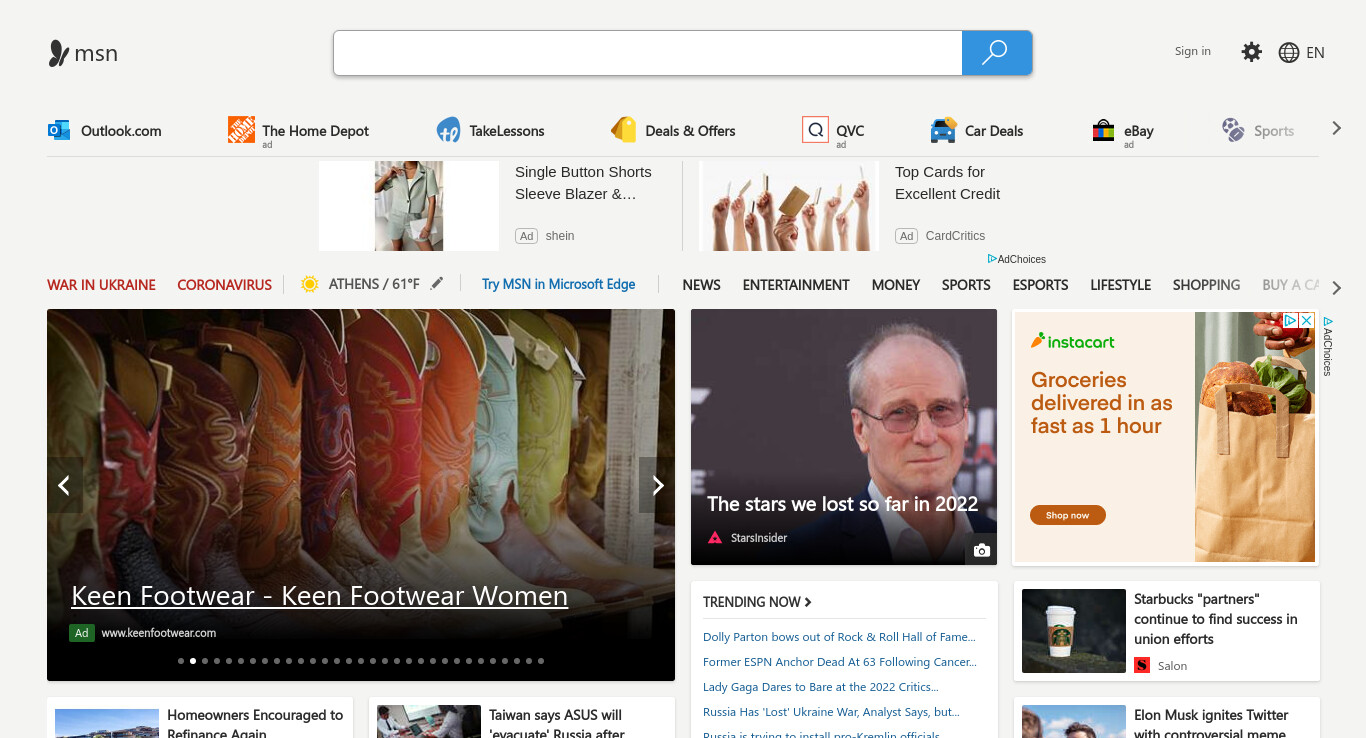Click the TakeLessons blue logo icon

448,130
